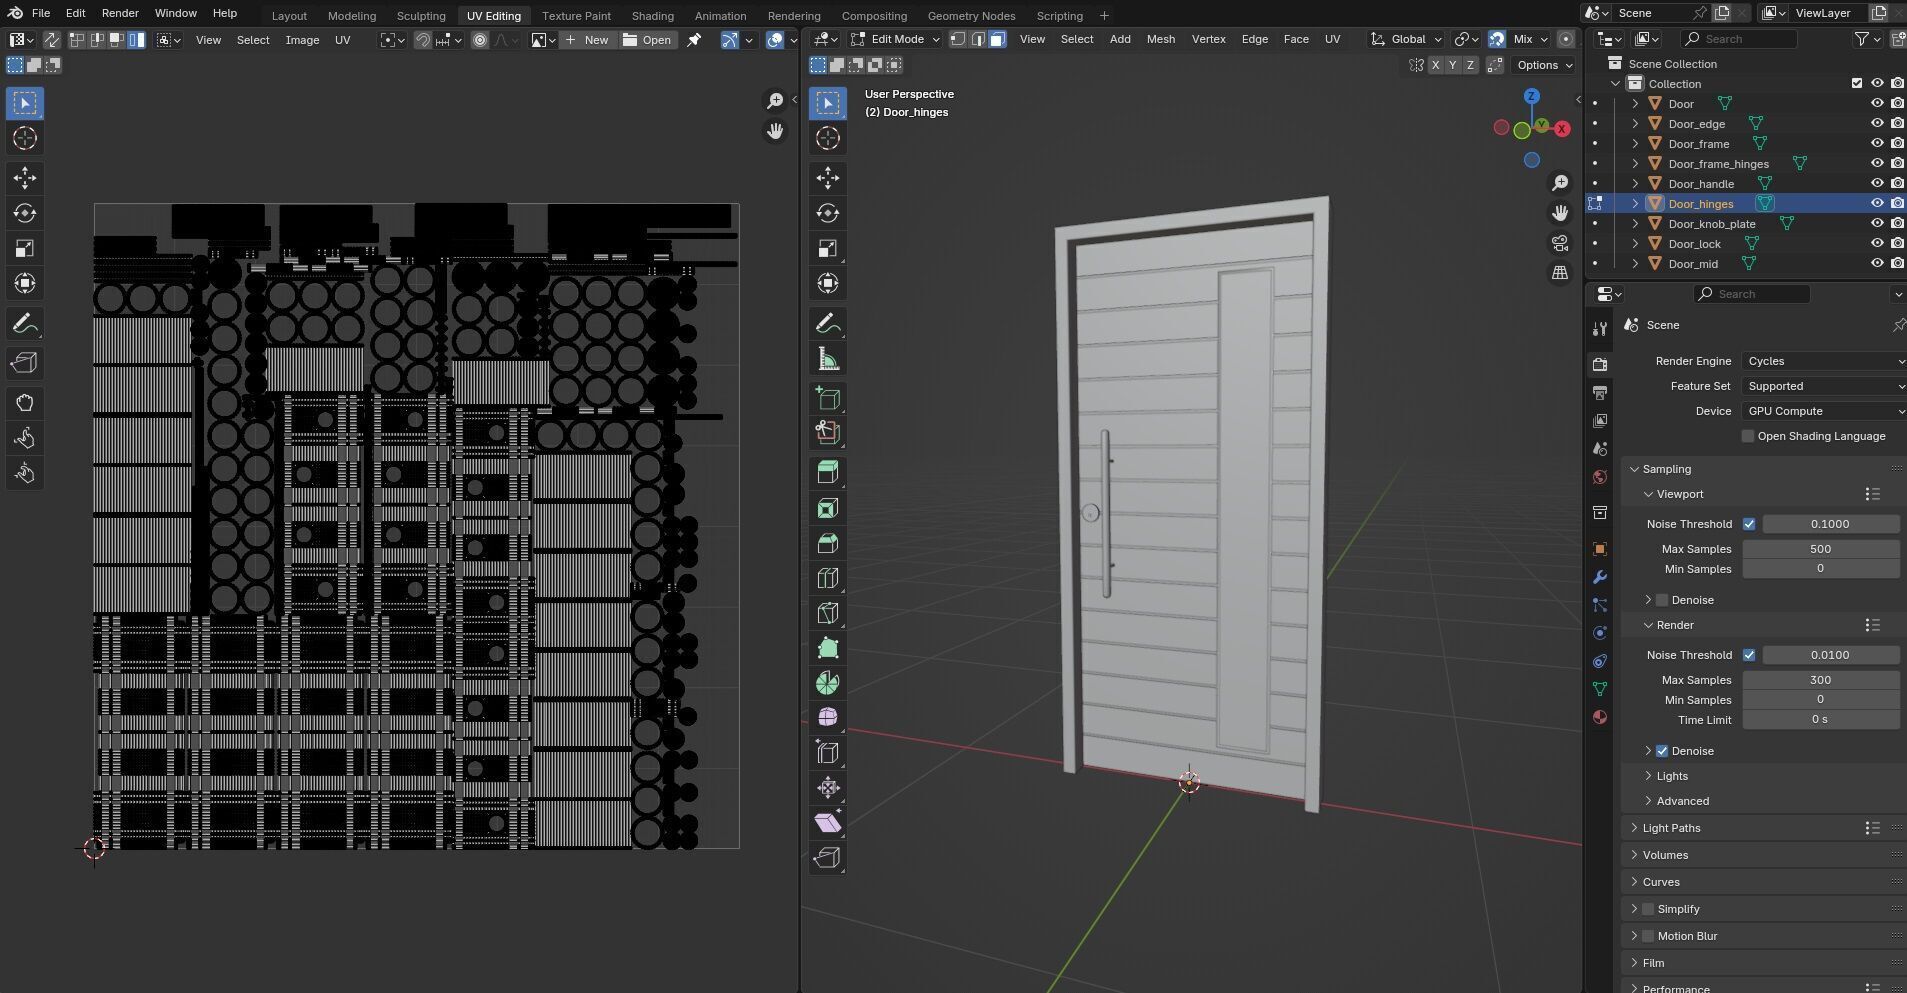Open the File menu
The image size is (1907, 993).
tap(41, 13)
